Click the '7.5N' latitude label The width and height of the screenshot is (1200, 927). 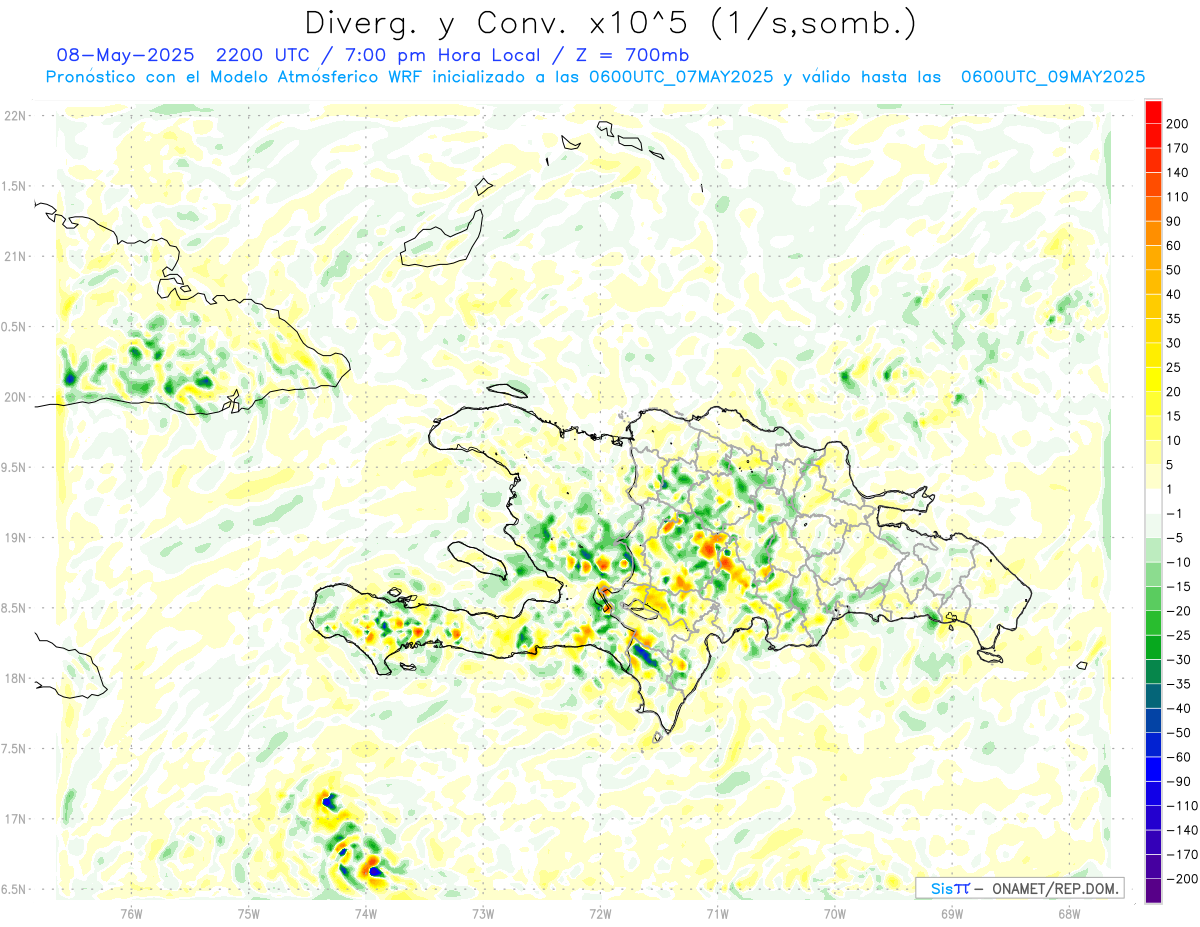coord(14,748)
